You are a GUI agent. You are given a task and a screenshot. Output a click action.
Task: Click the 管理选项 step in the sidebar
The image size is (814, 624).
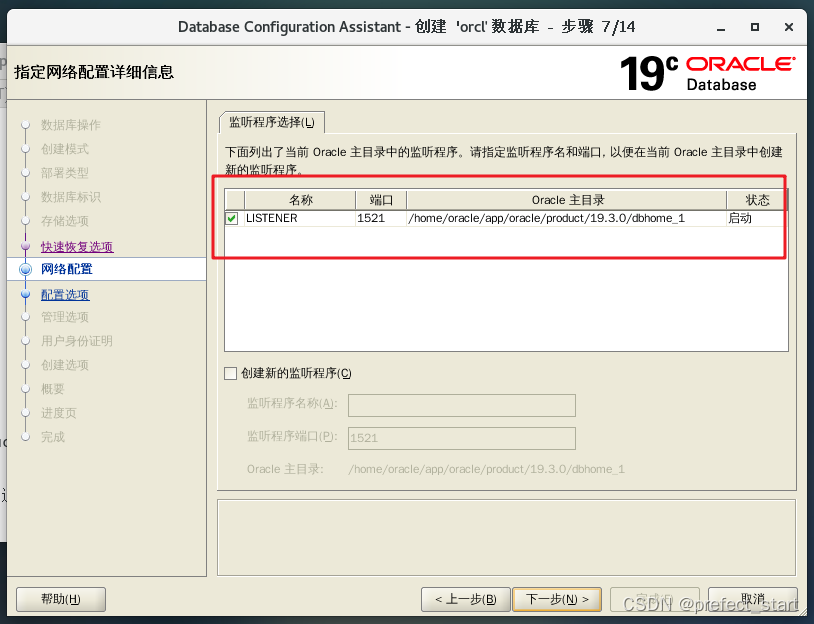pos(65,317)
